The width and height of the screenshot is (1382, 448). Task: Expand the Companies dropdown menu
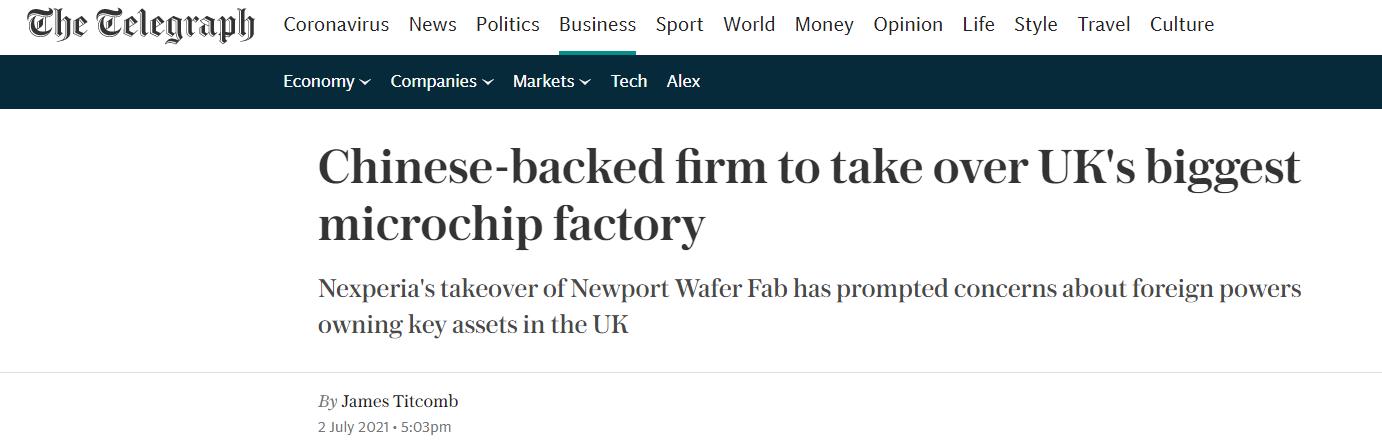pos(442,81)
